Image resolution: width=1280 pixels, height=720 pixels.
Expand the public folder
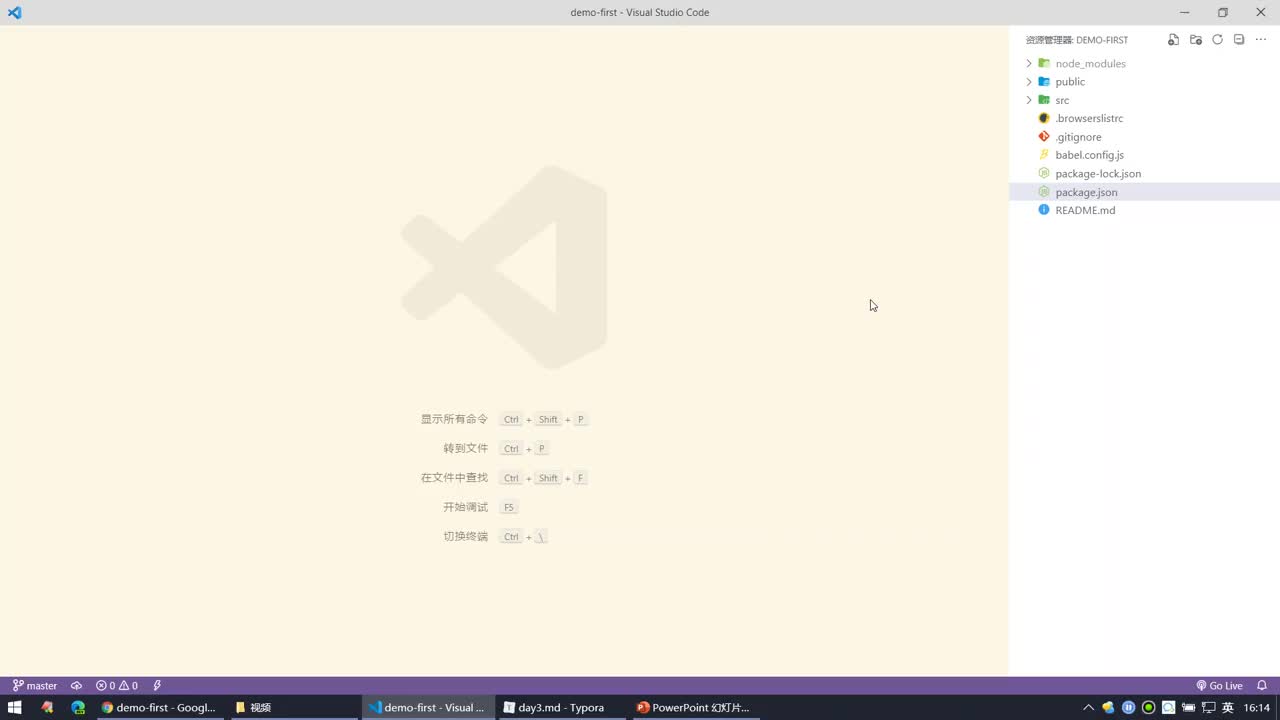(x=1029, y=82)
